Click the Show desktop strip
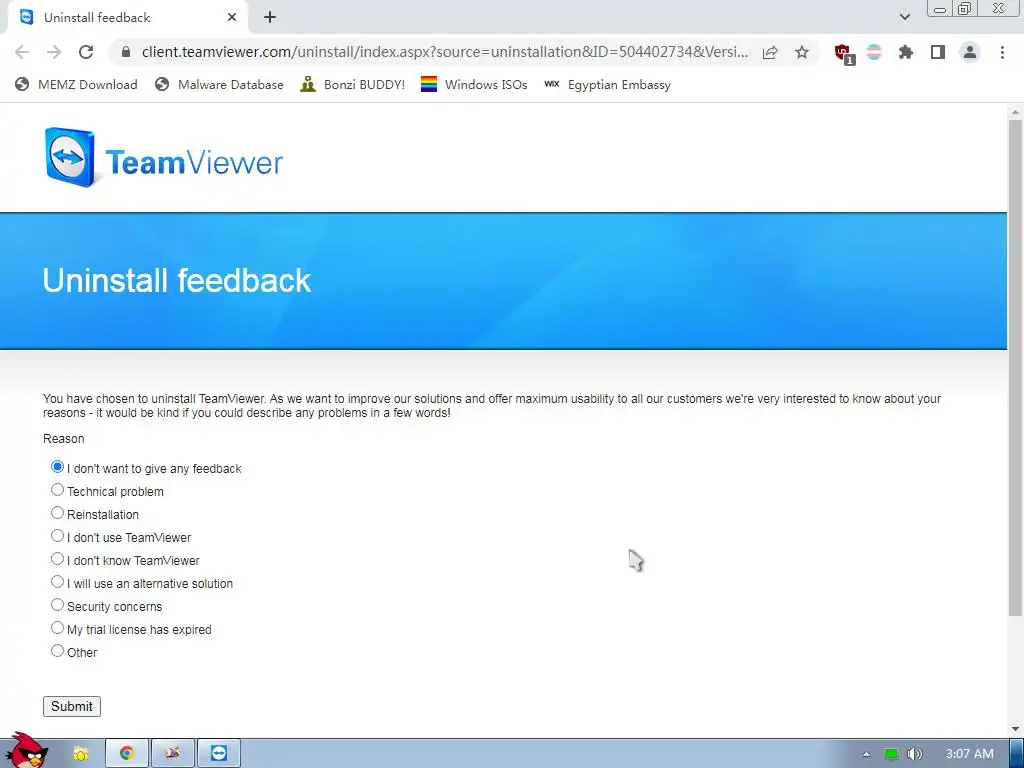 coord(1017,754)
